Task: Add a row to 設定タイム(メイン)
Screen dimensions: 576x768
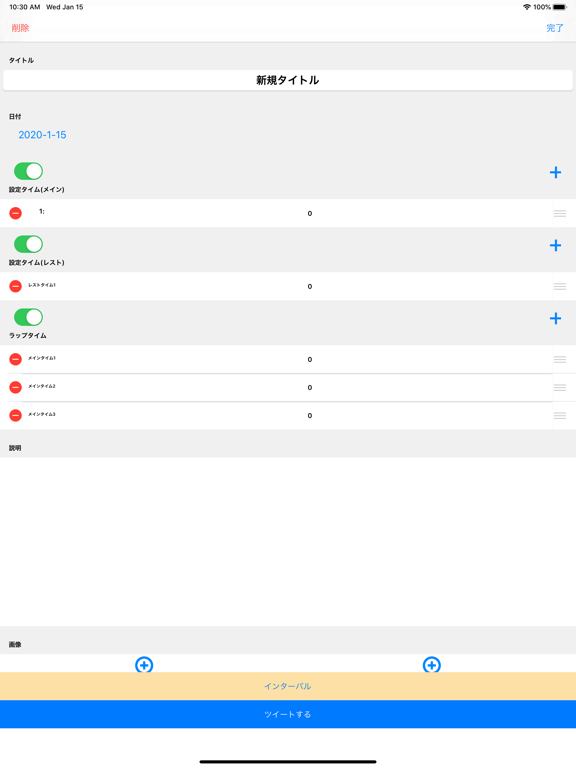Action: pyautogui.click(x=555, y=172)
